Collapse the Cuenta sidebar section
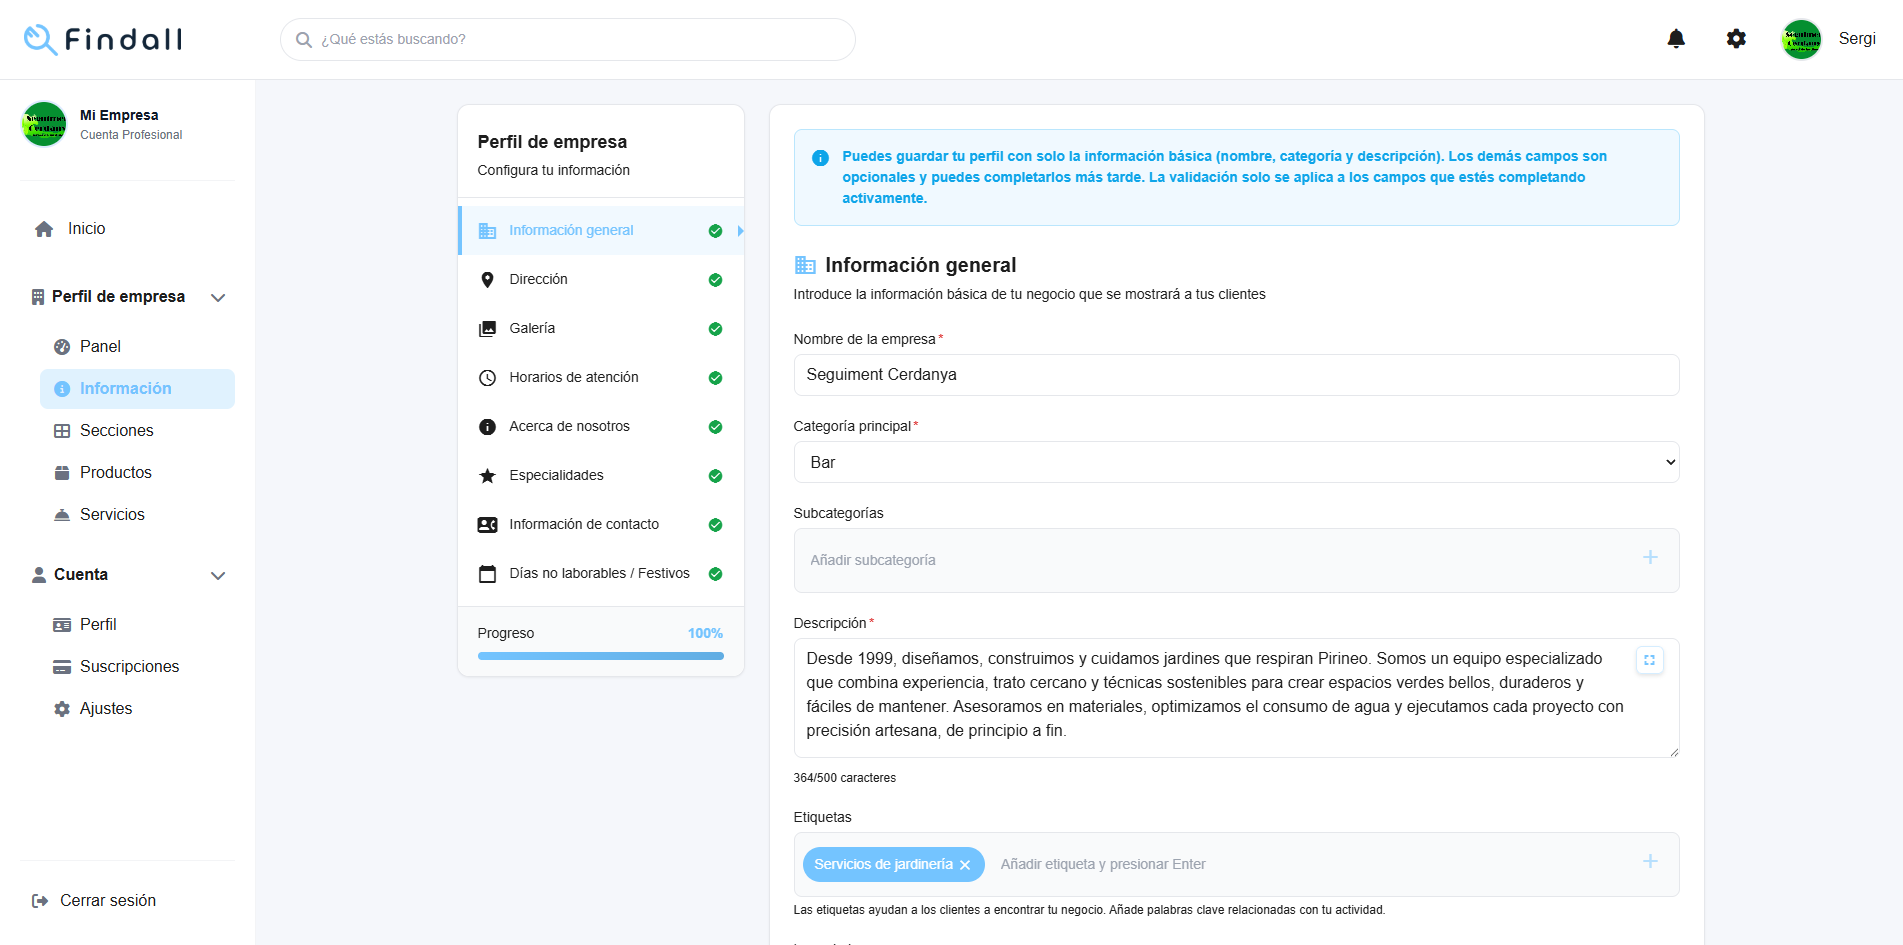This screenshot has width=1903, height=945. tap(218, 575)
